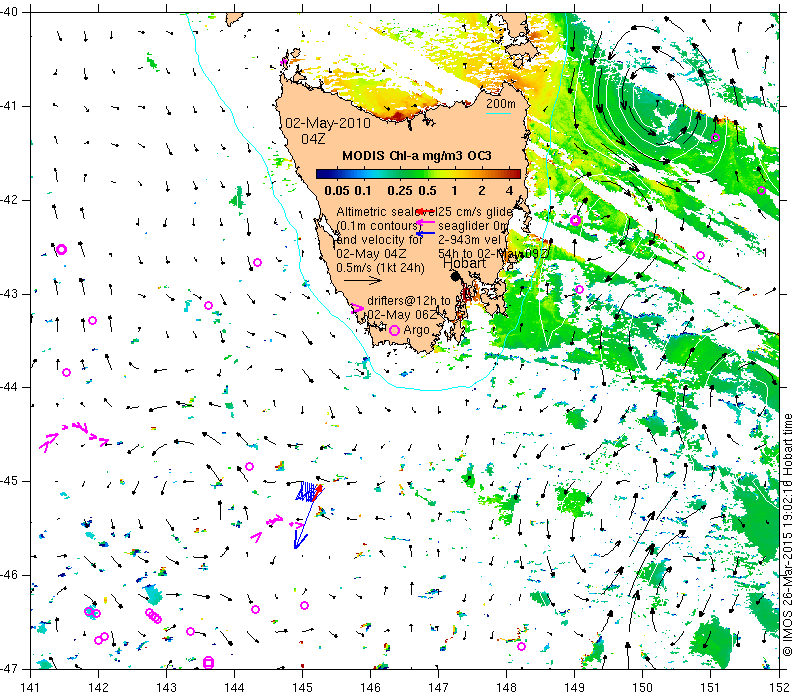Click the 'Hobart' city label
Image resolution: width=800 pixels, height=700 pixels.
coord(464,263)
